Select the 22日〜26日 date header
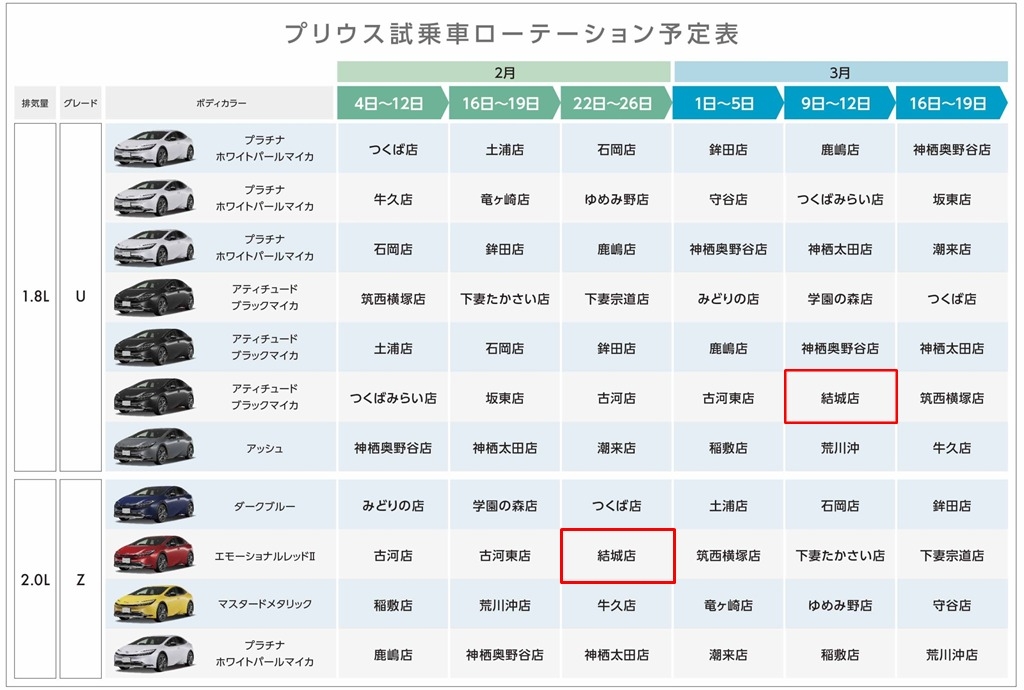The width and height of the screenshot is (1024, 690). (x=616, y=103)
